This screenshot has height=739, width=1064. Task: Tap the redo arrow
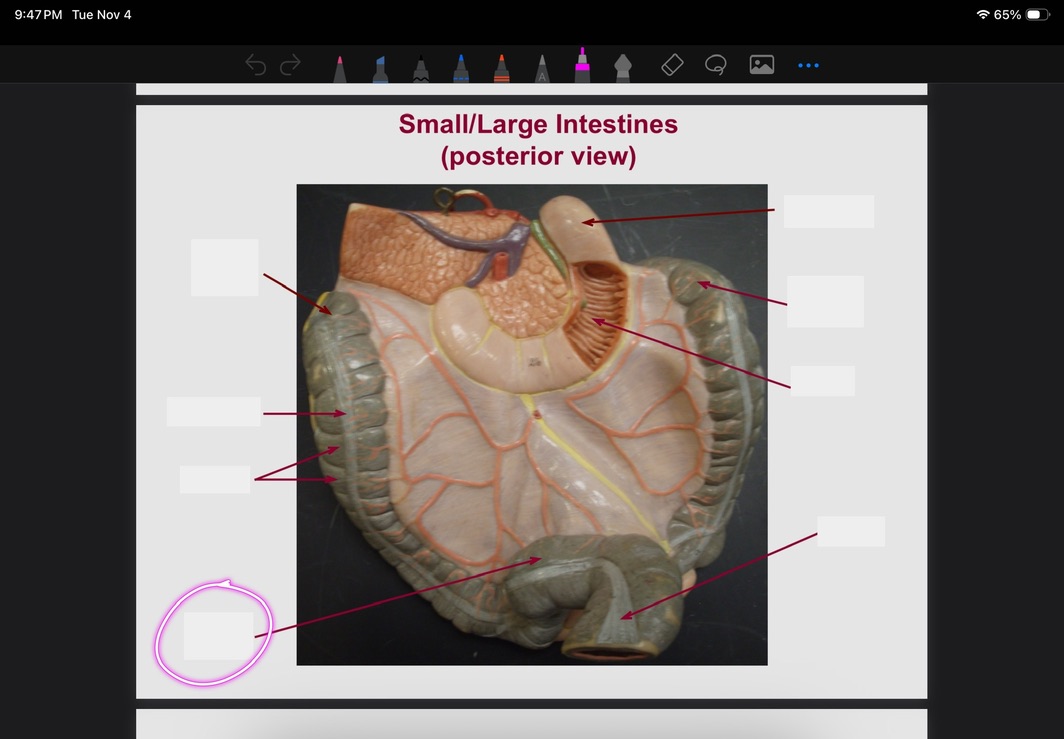click(290, 66)
